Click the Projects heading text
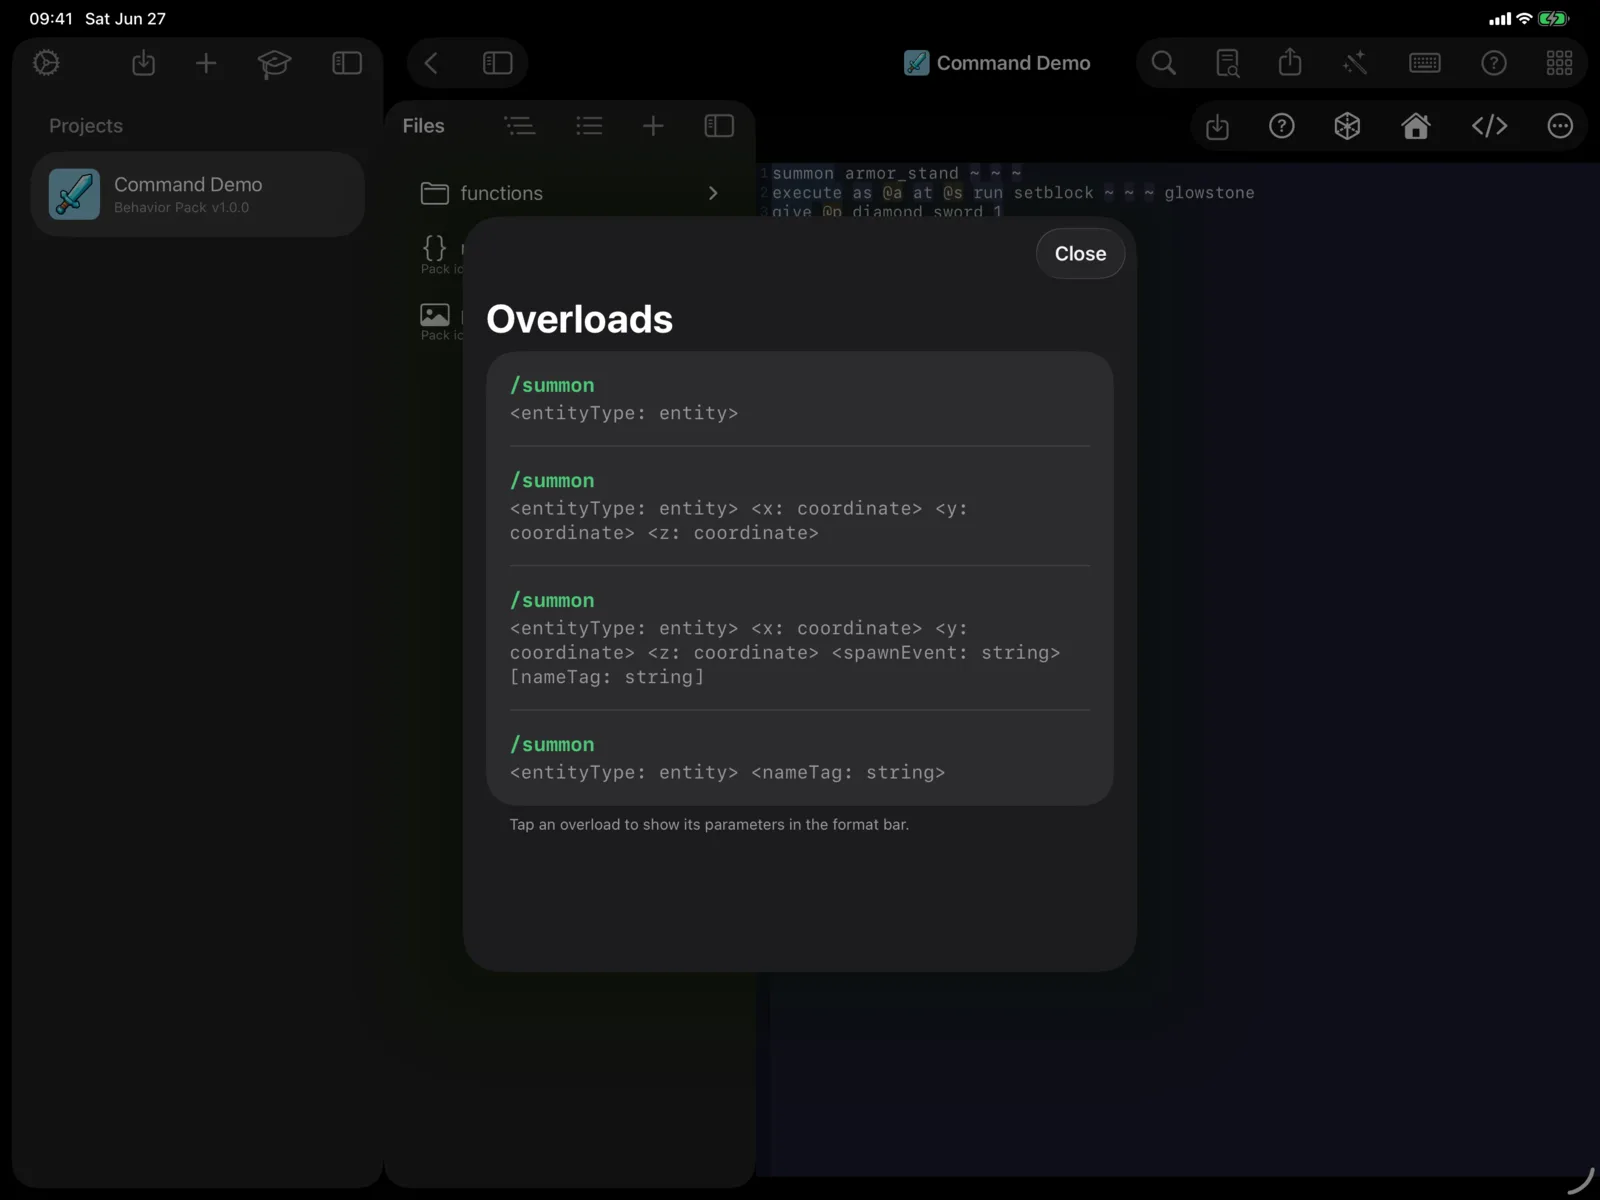Image resolution: width=1600 pixels, height=1200 pixels. click(x=86, y=126)
